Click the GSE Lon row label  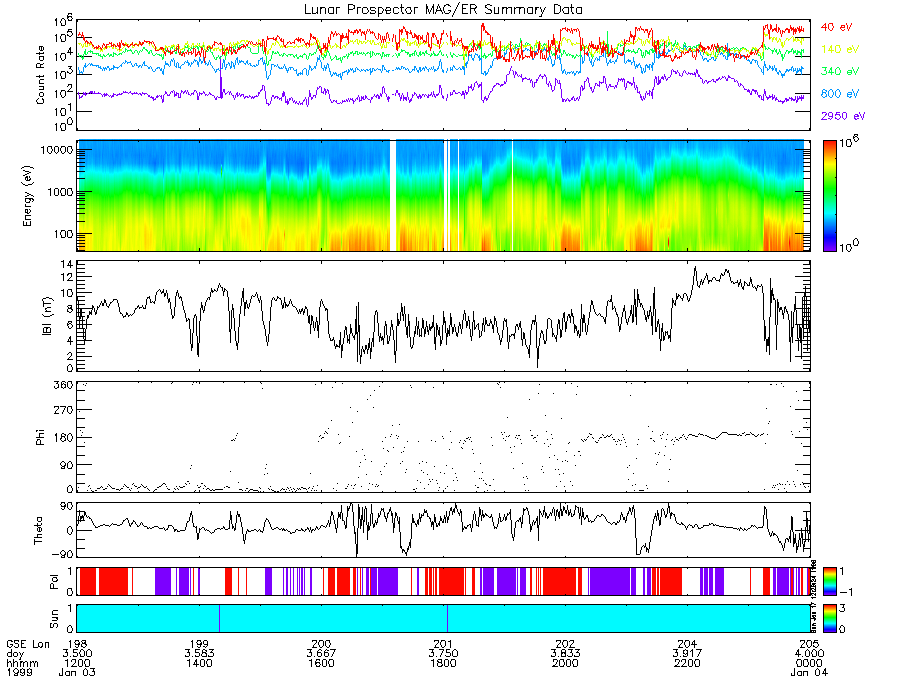tap(28, 644)
